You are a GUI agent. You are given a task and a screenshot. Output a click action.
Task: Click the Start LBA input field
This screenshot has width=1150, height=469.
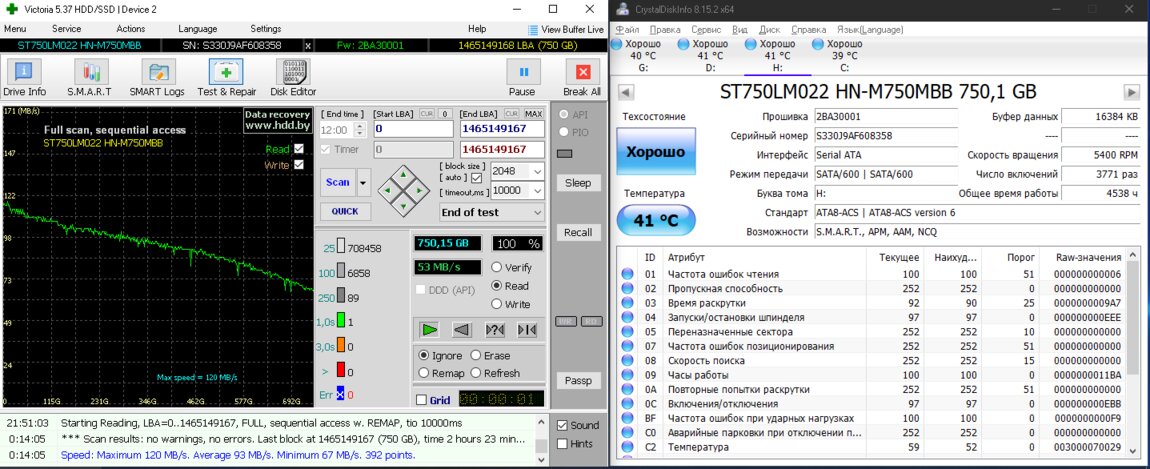413,129
